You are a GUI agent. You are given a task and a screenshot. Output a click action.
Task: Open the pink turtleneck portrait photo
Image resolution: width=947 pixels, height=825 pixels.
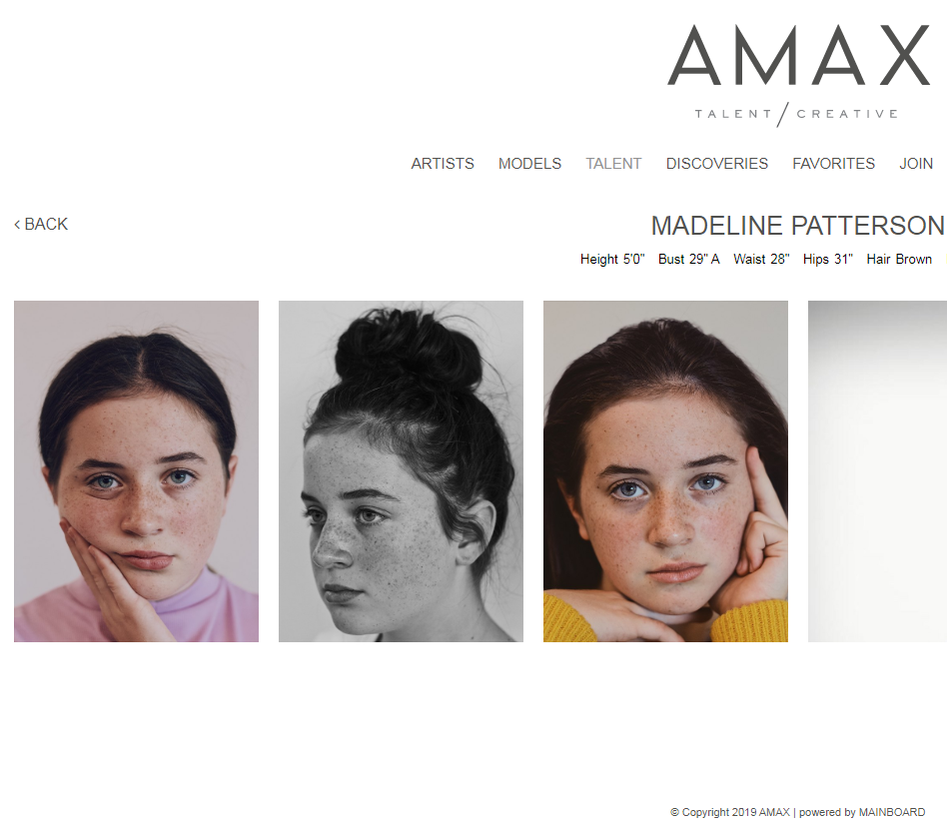click(136, 471)
